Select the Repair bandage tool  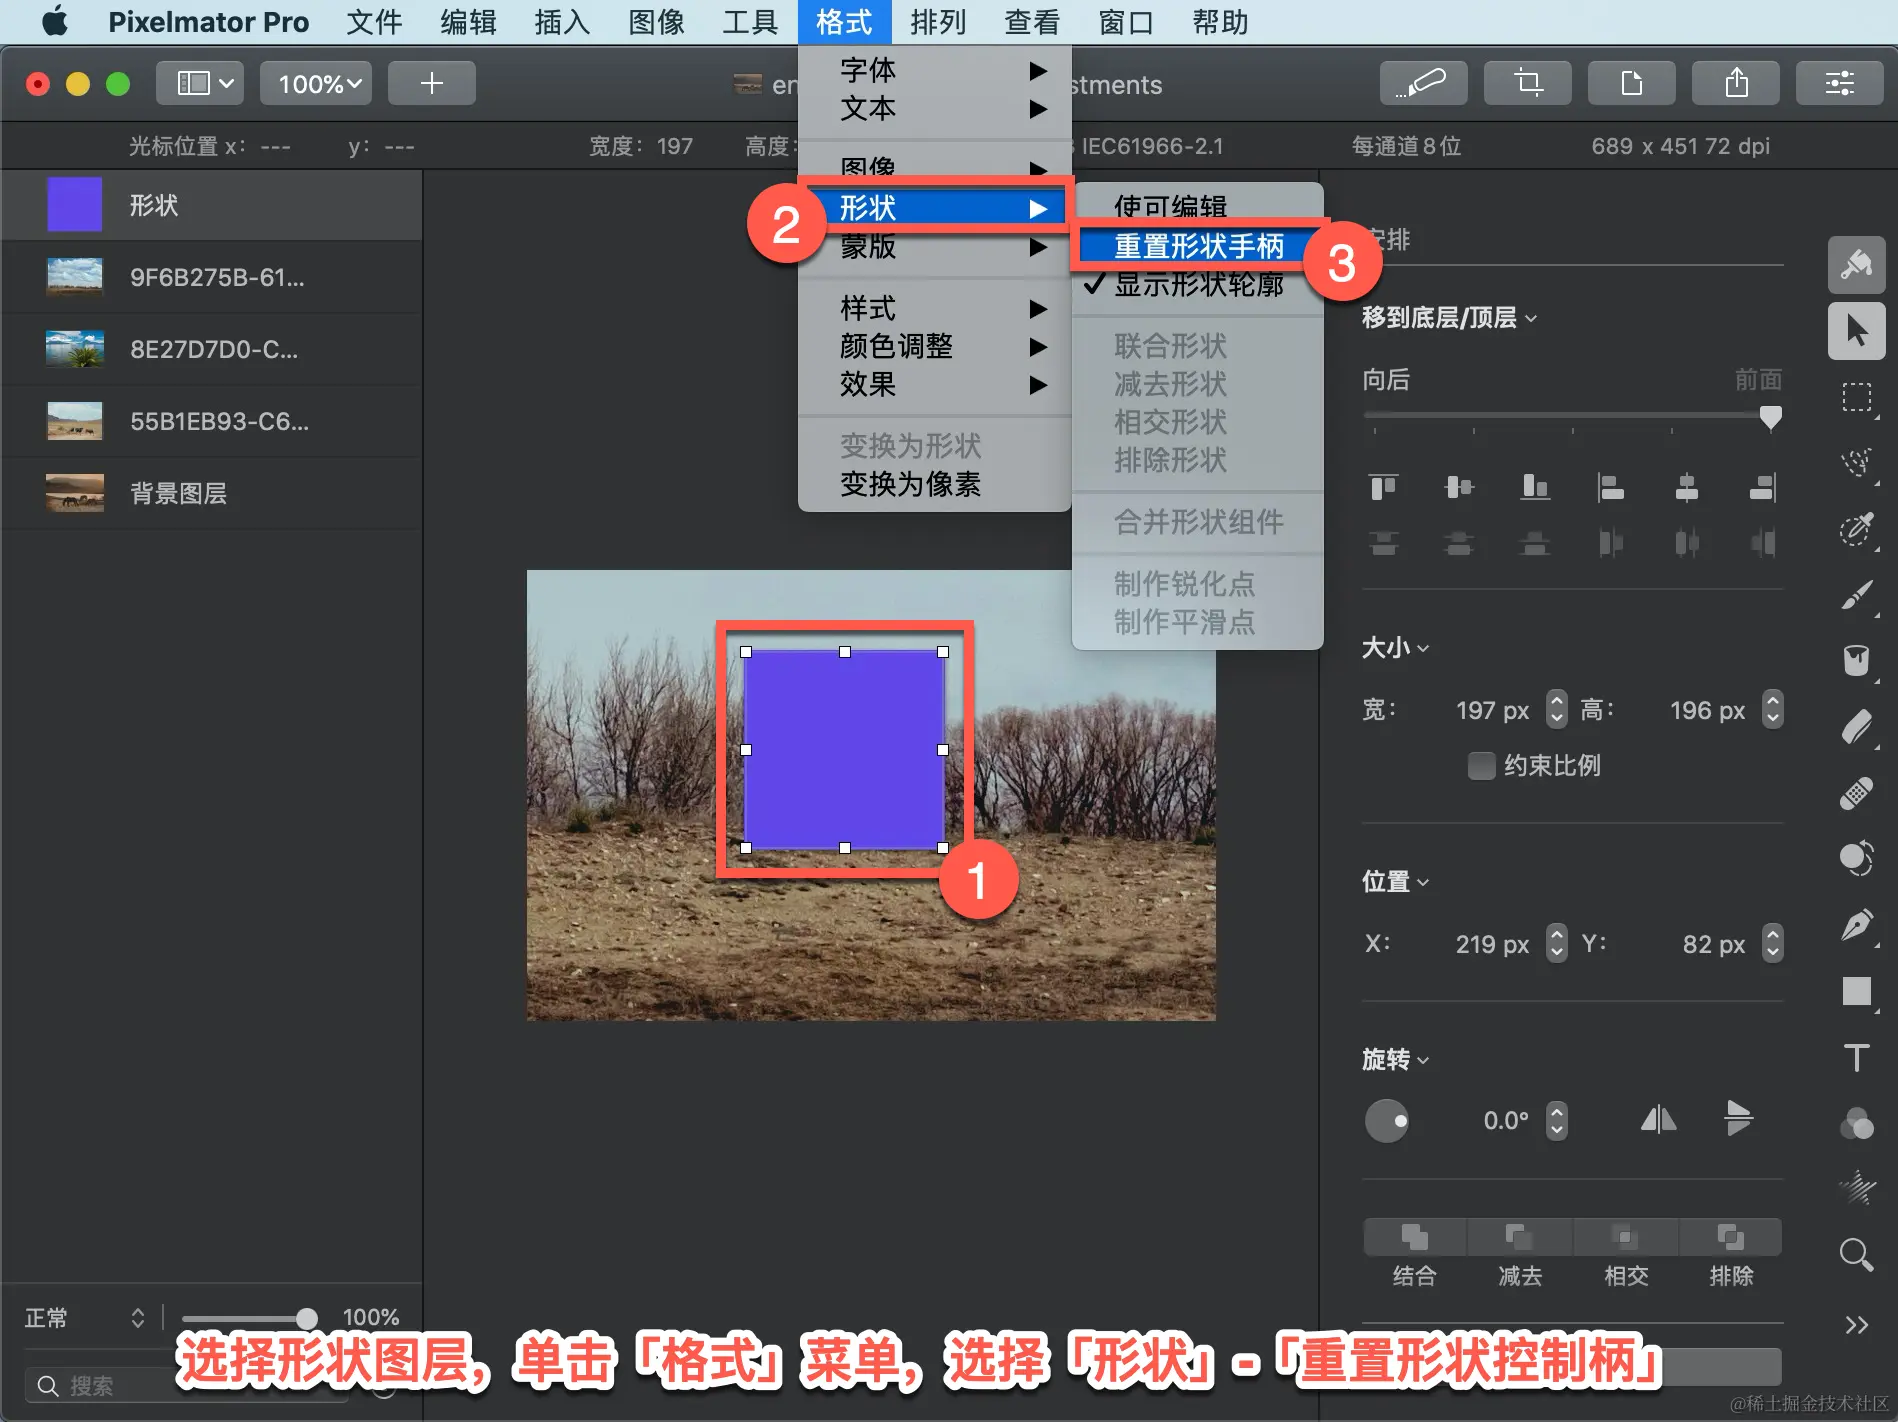pyautogui.click(x=1857, y=793)
